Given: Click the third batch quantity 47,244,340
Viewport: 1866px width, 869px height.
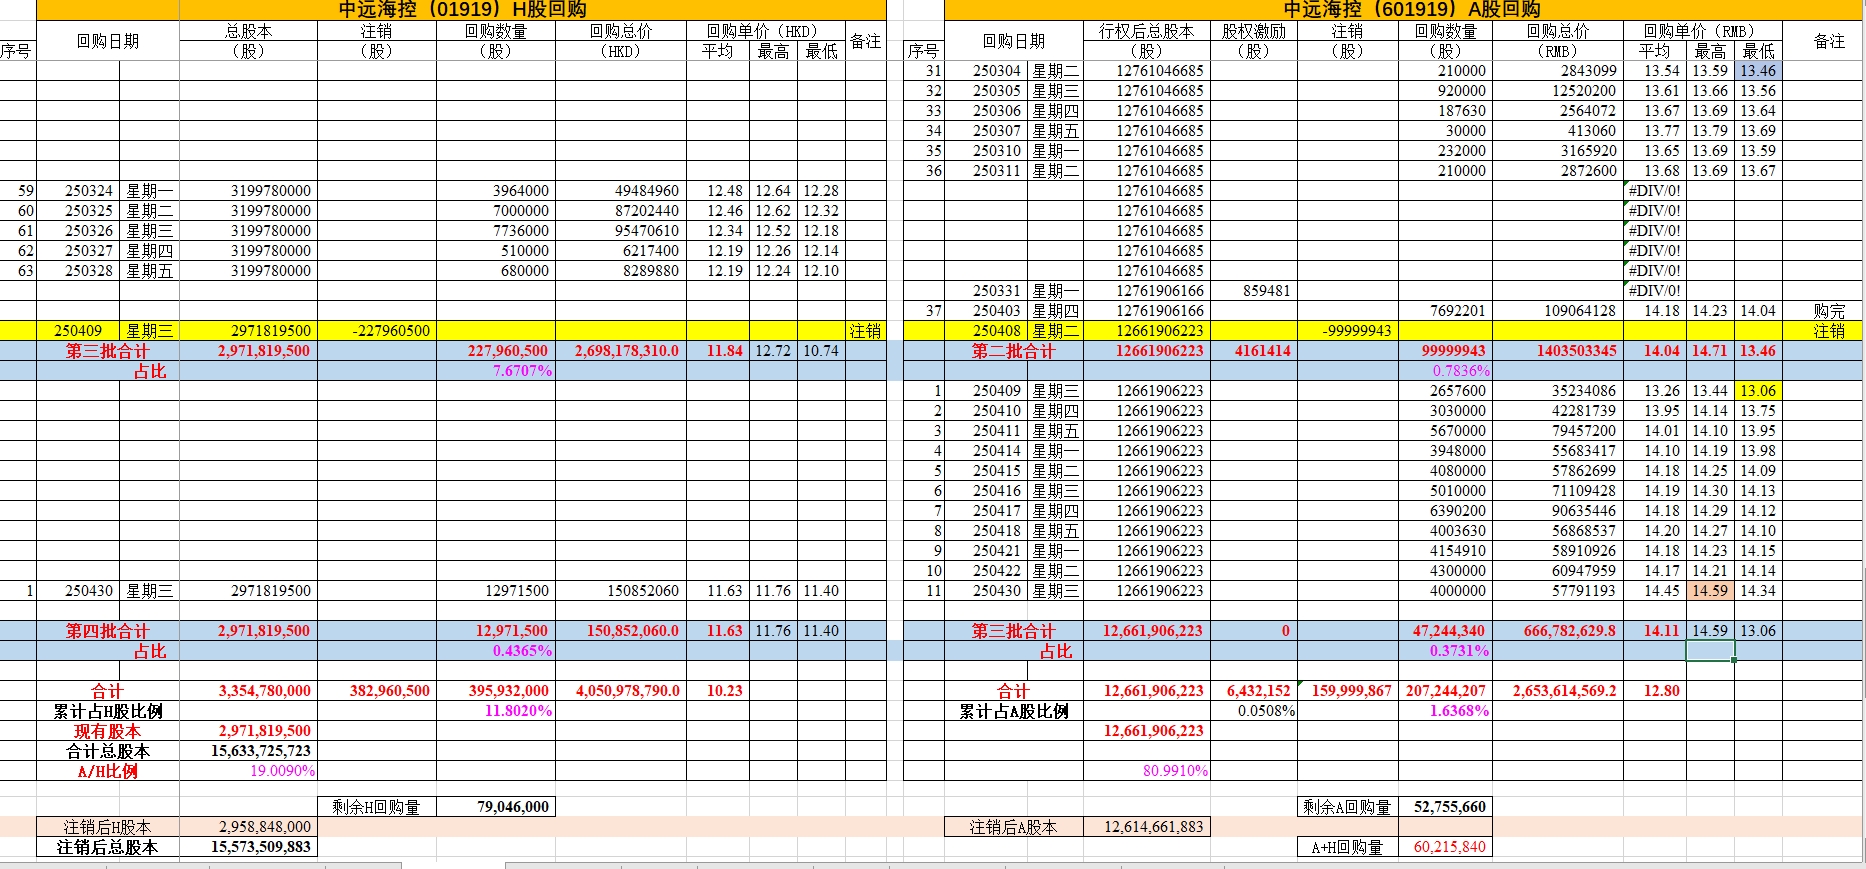Looking at the screenshot, I should [1445, 631].
